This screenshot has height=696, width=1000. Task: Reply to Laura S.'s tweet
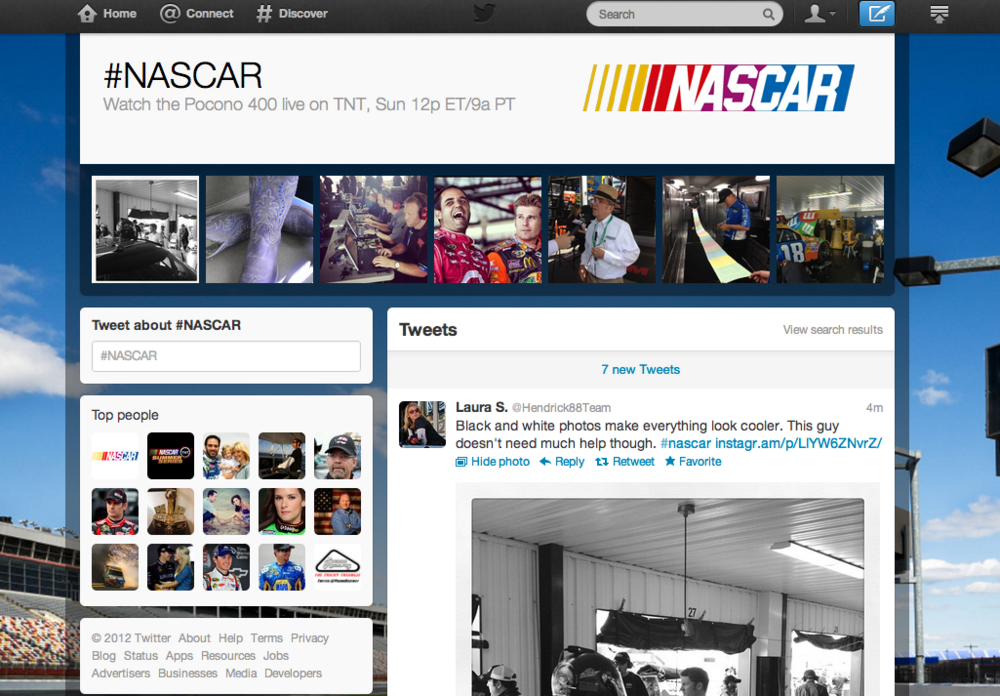562,462
